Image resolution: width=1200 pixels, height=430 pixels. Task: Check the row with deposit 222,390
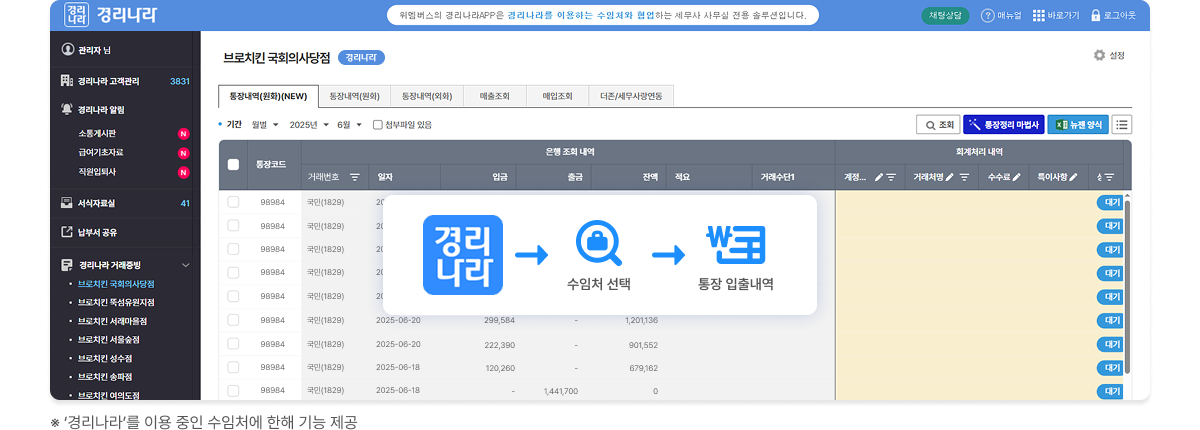[x=233, y=344]
